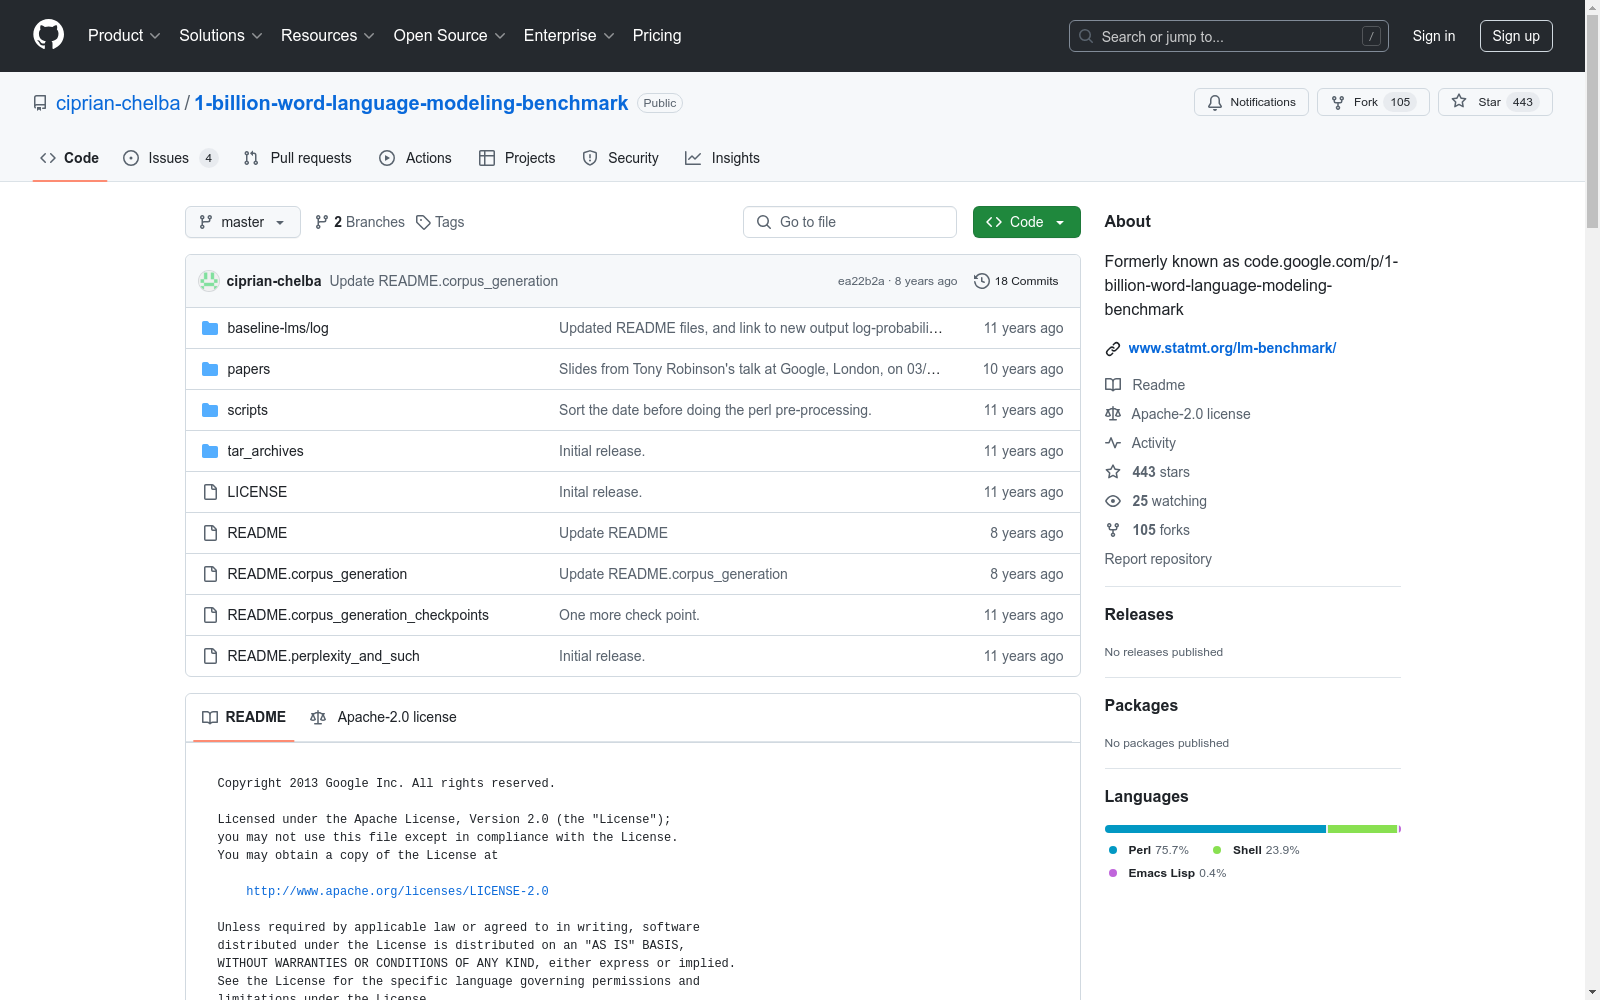Expand the Resources menu
The width and height of the screenshot is (1600, 1000).
click(327, 36)
